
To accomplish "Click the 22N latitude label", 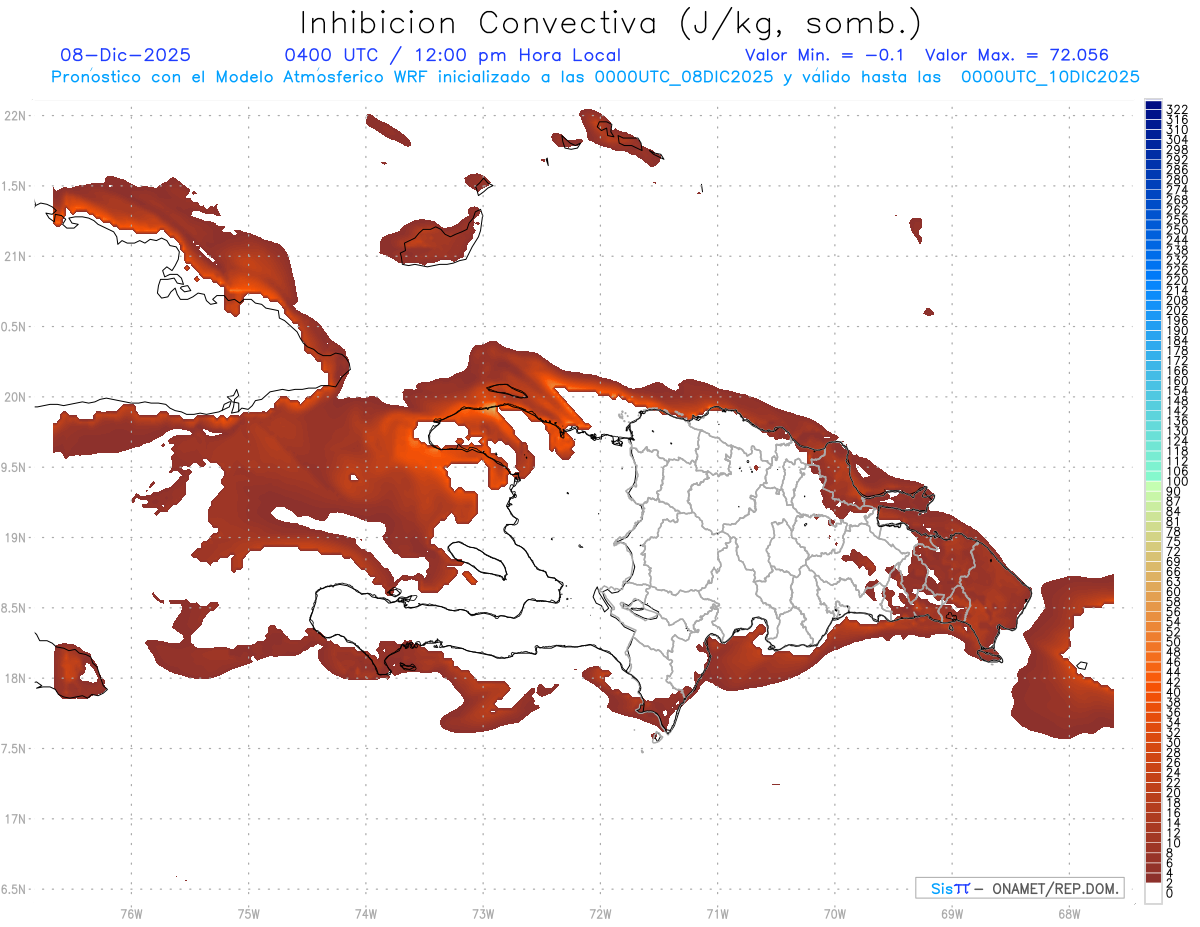I will [x=14, y=115].
